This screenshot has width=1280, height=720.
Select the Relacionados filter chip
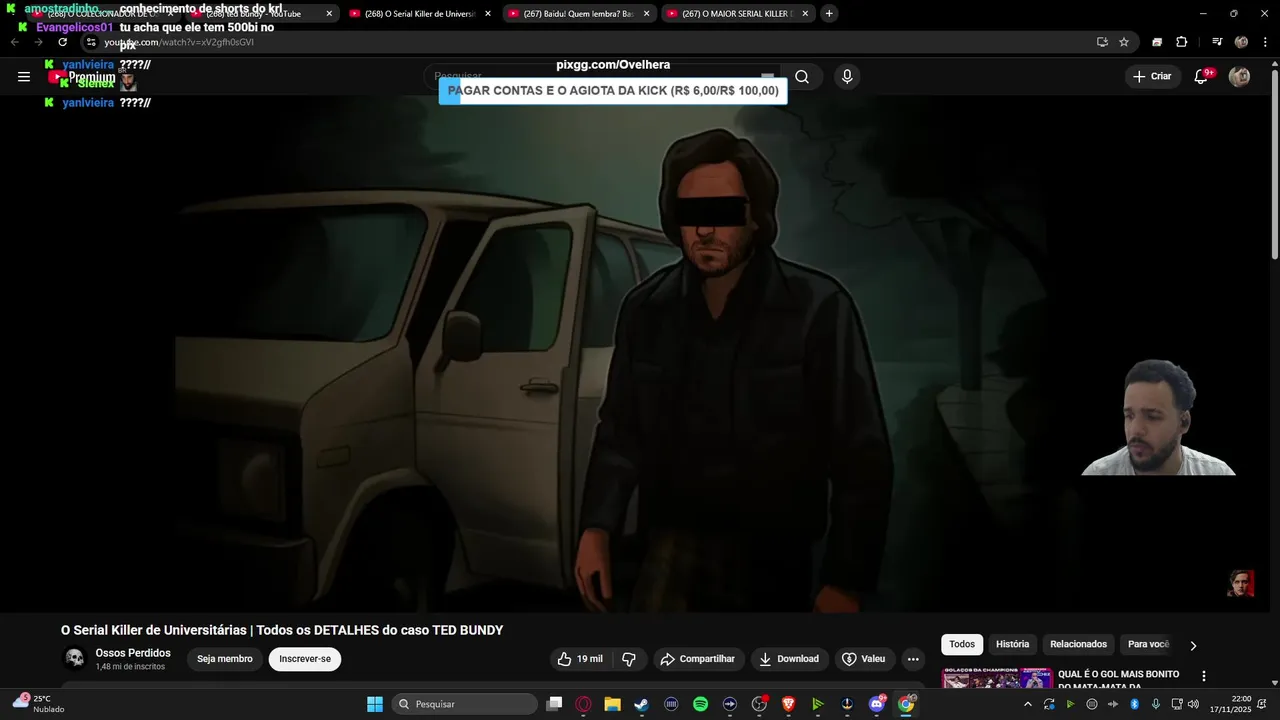[x=1078, y=645]
